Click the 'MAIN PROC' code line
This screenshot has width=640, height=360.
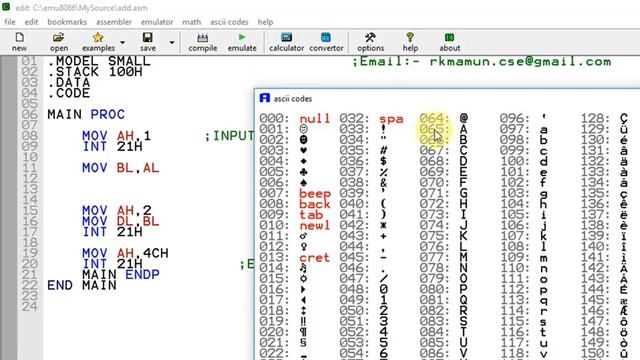click(86, 114)
